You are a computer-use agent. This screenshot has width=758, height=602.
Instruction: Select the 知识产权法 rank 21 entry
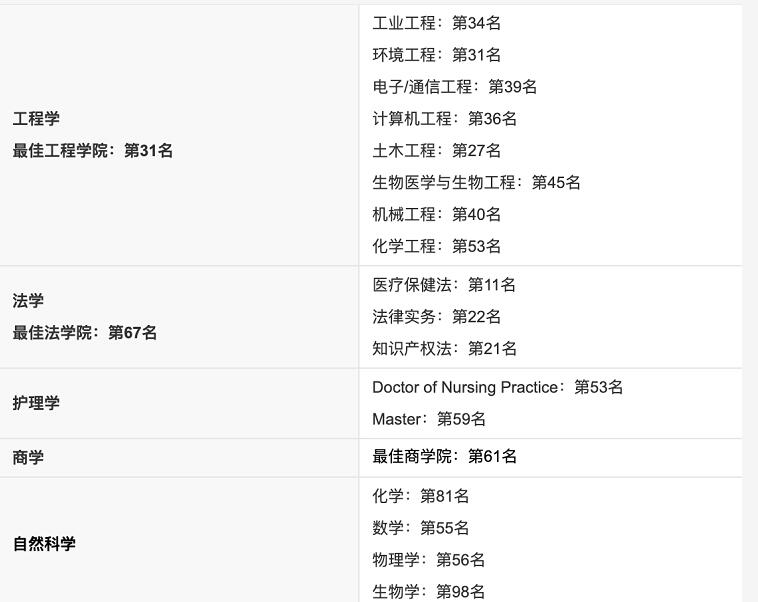pyautogui.click(x=444, y=349)
